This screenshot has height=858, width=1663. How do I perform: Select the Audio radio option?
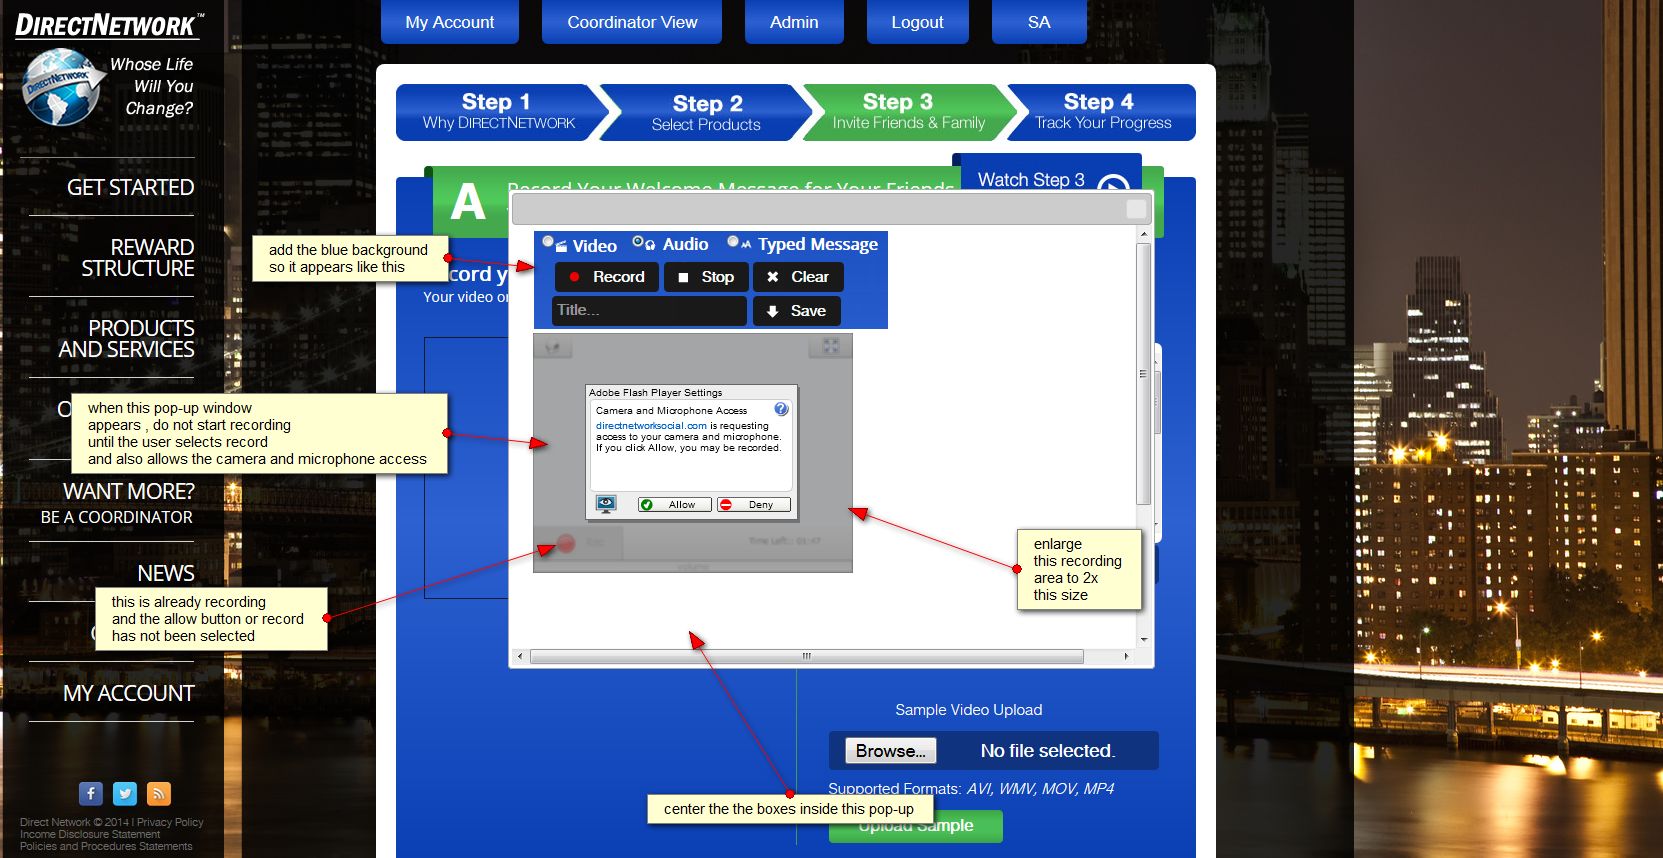pyautogui.click(x=638, y=241)
